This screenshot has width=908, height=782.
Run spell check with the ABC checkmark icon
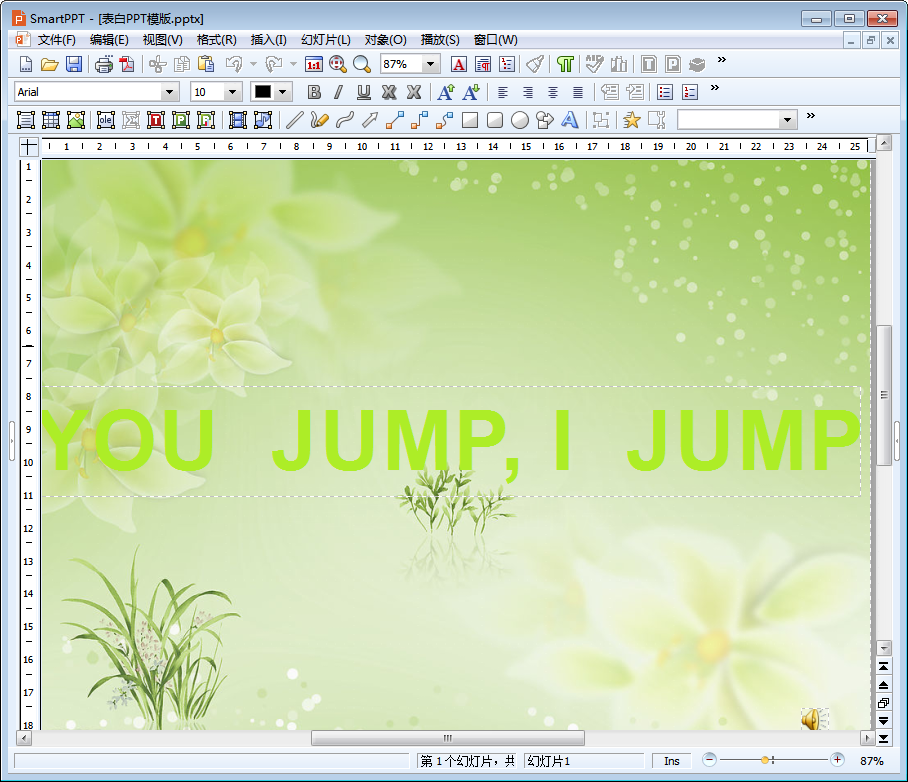point(594,64)
